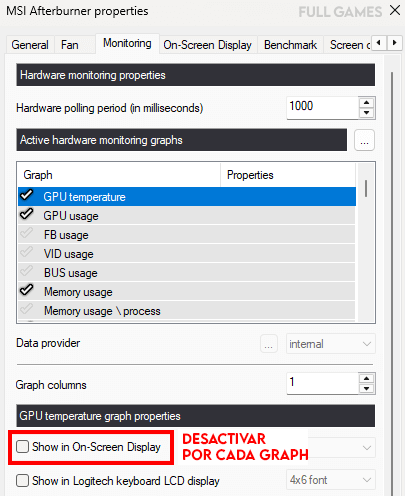Click the Data provider ellipsis button
This screenshot has width=405, height=496.
(269, 344)
